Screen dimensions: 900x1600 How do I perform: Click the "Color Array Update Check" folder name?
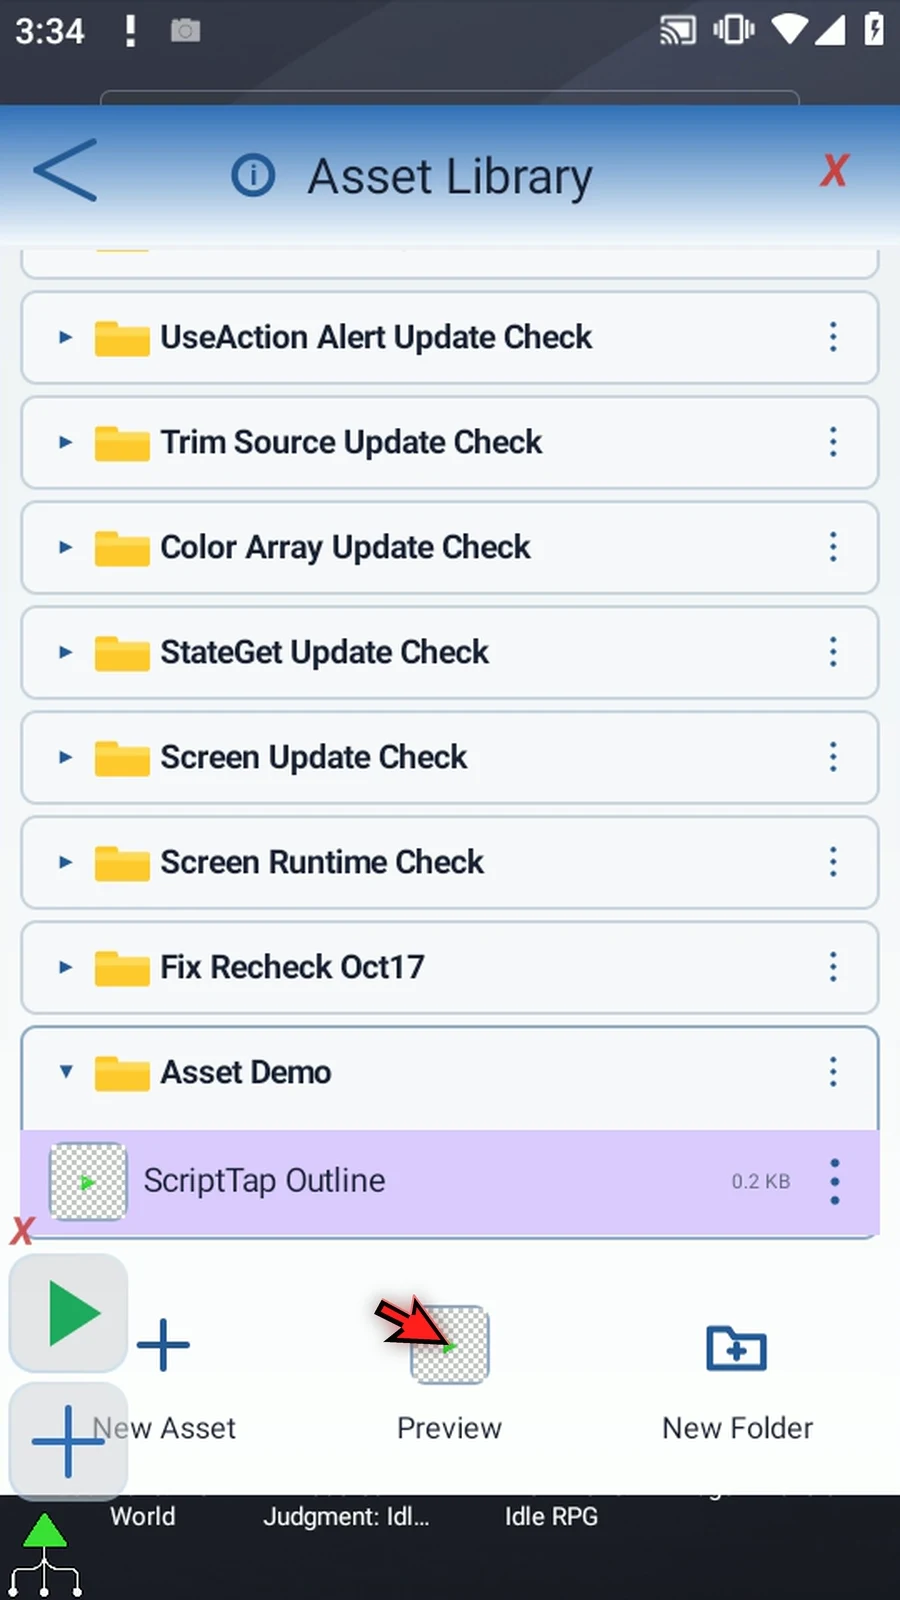[x=345, y=547]
